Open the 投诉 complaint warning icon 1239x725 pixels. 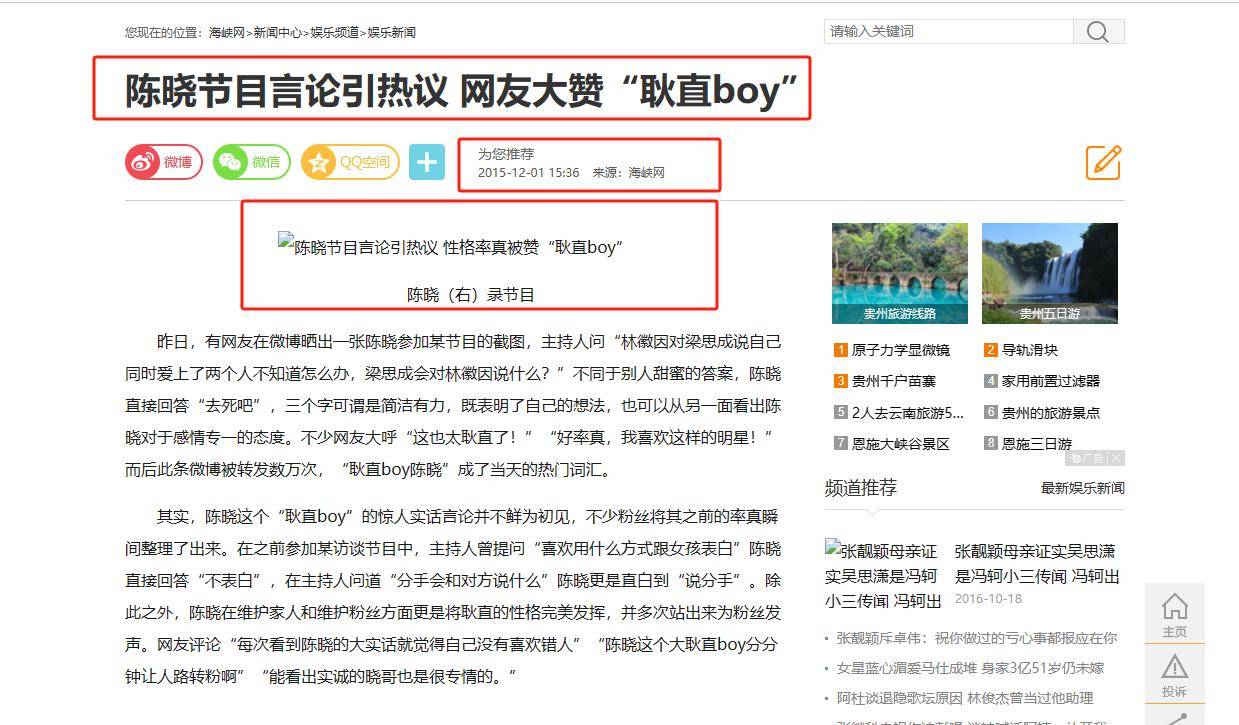coord(1174,674)
